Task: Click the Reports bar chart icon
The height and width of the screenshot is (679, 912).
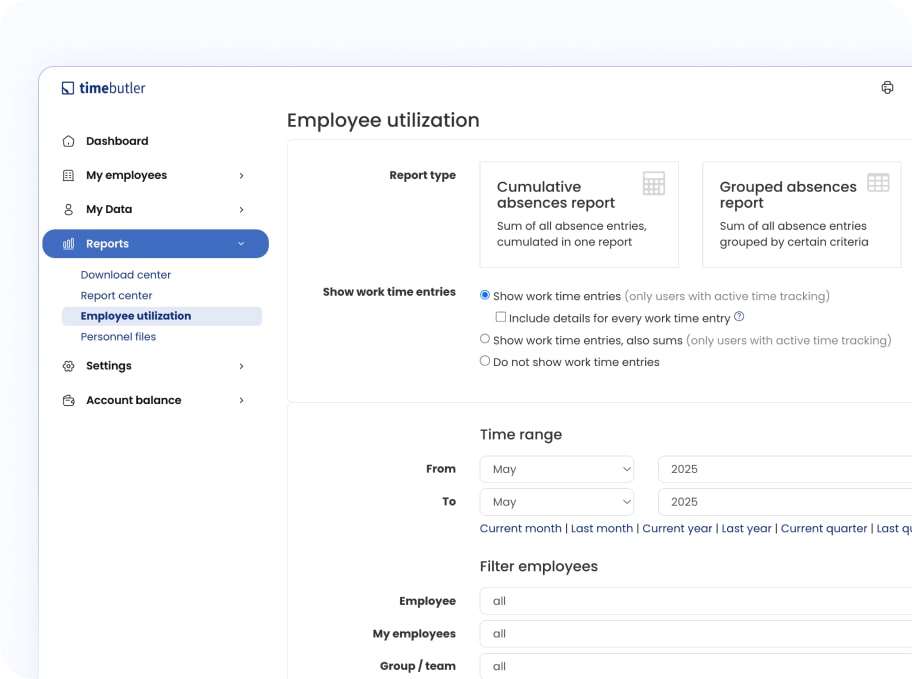Action: pos(68,244)
